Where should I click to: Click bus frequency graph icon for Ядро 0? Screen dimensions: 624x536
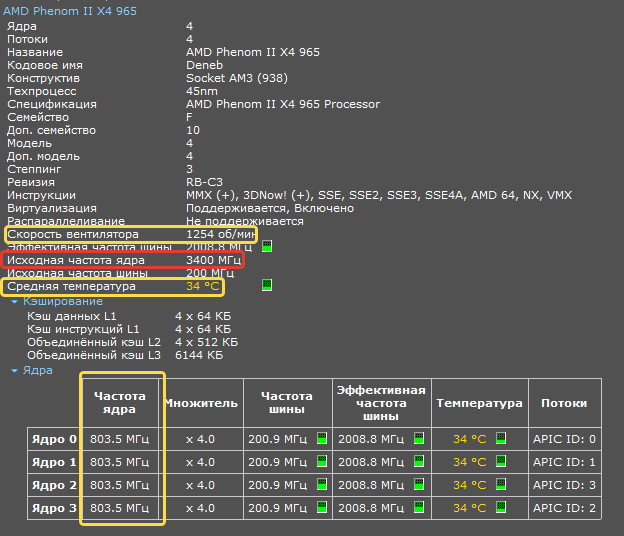pos(322,438)
